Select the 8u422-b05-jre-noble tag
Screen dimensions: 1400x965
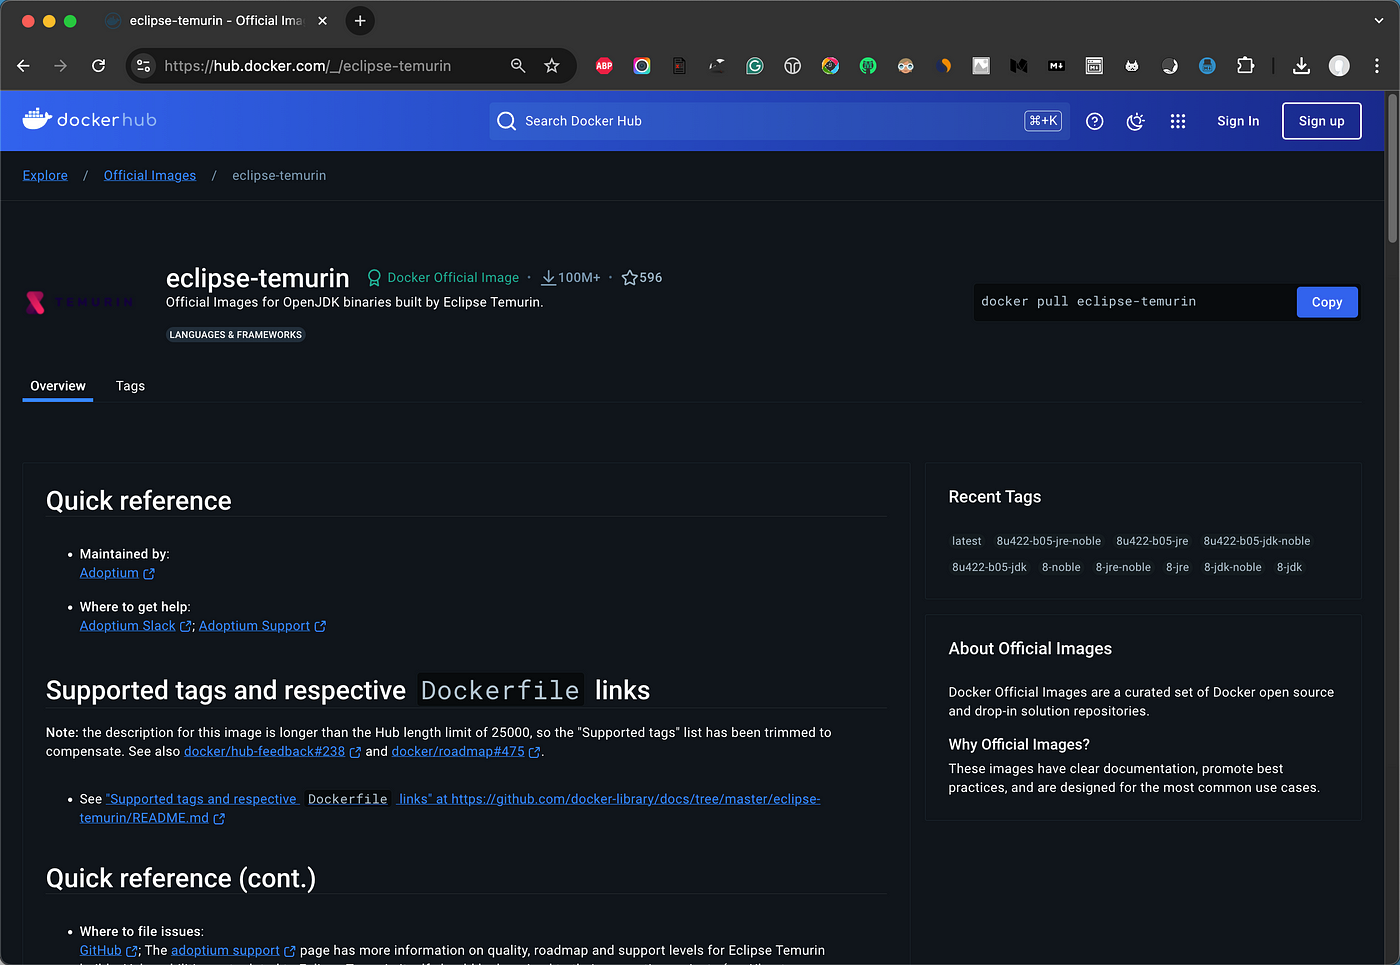pos(1049,541)
